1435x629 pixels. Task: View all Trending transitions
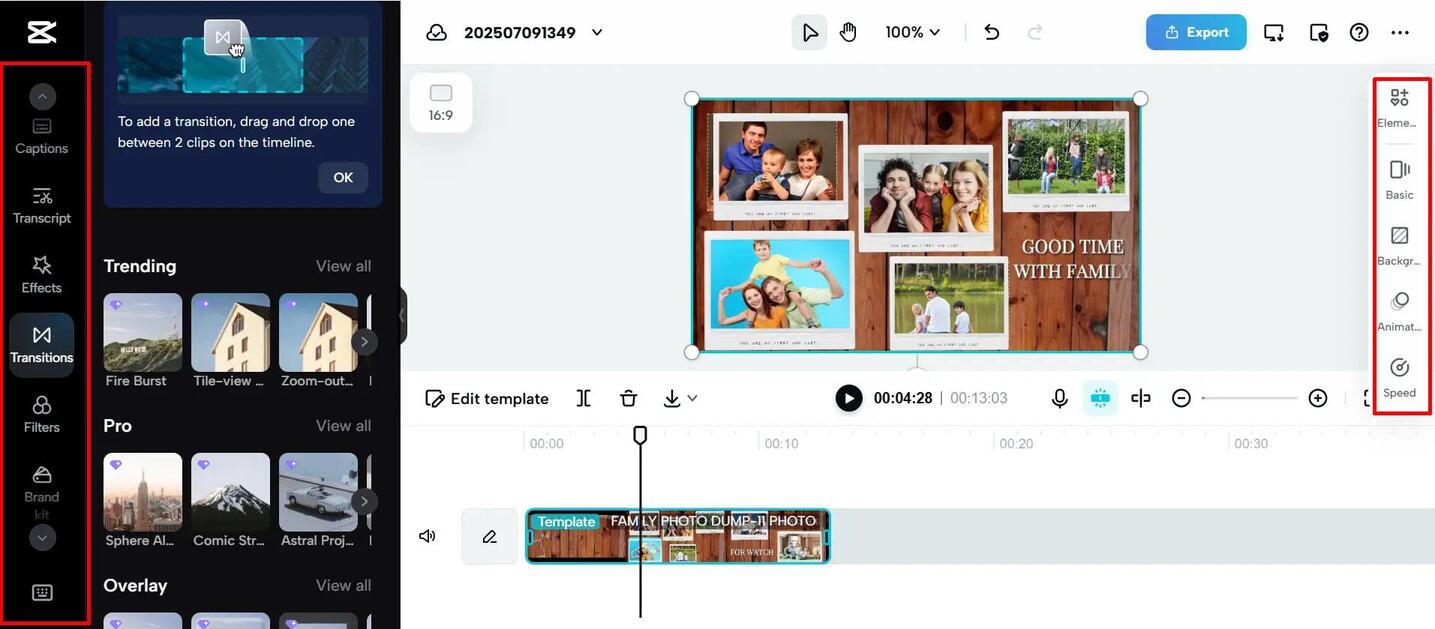(x=343, y=265)
